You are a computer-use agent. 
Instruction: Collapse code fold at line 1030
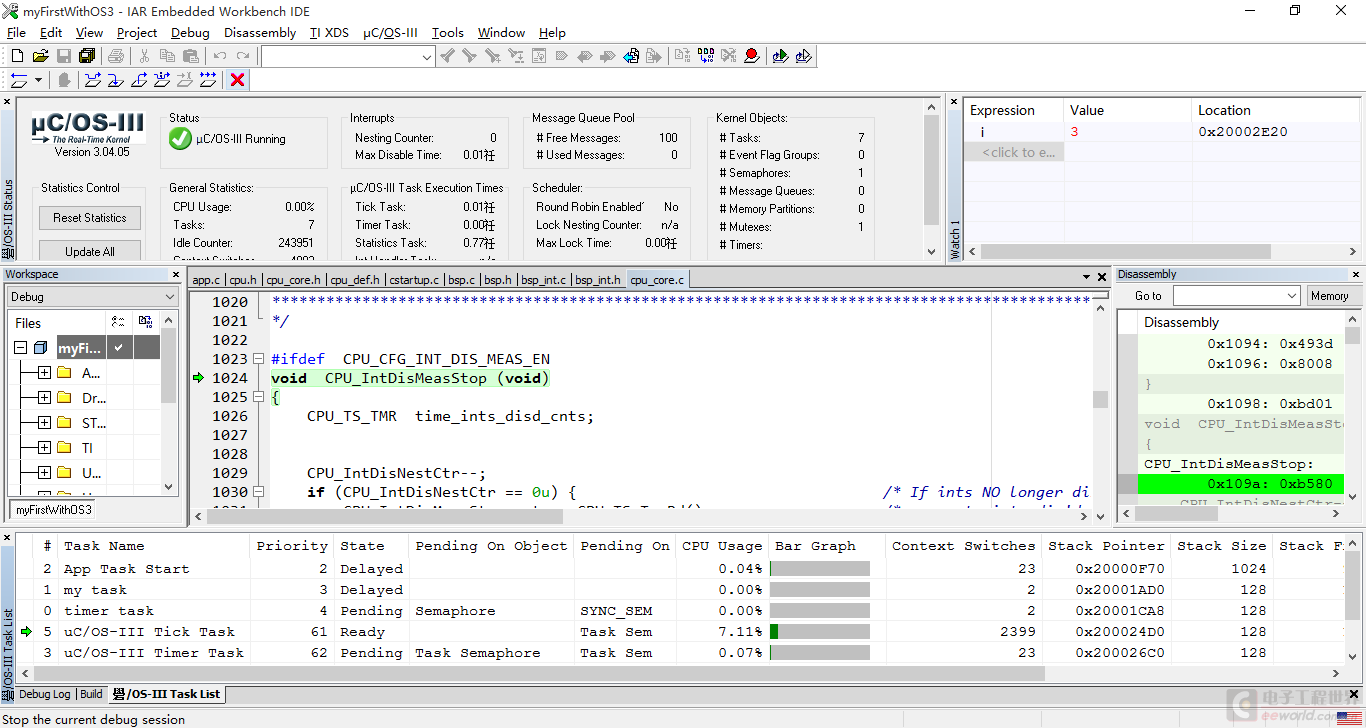point(258,492)
